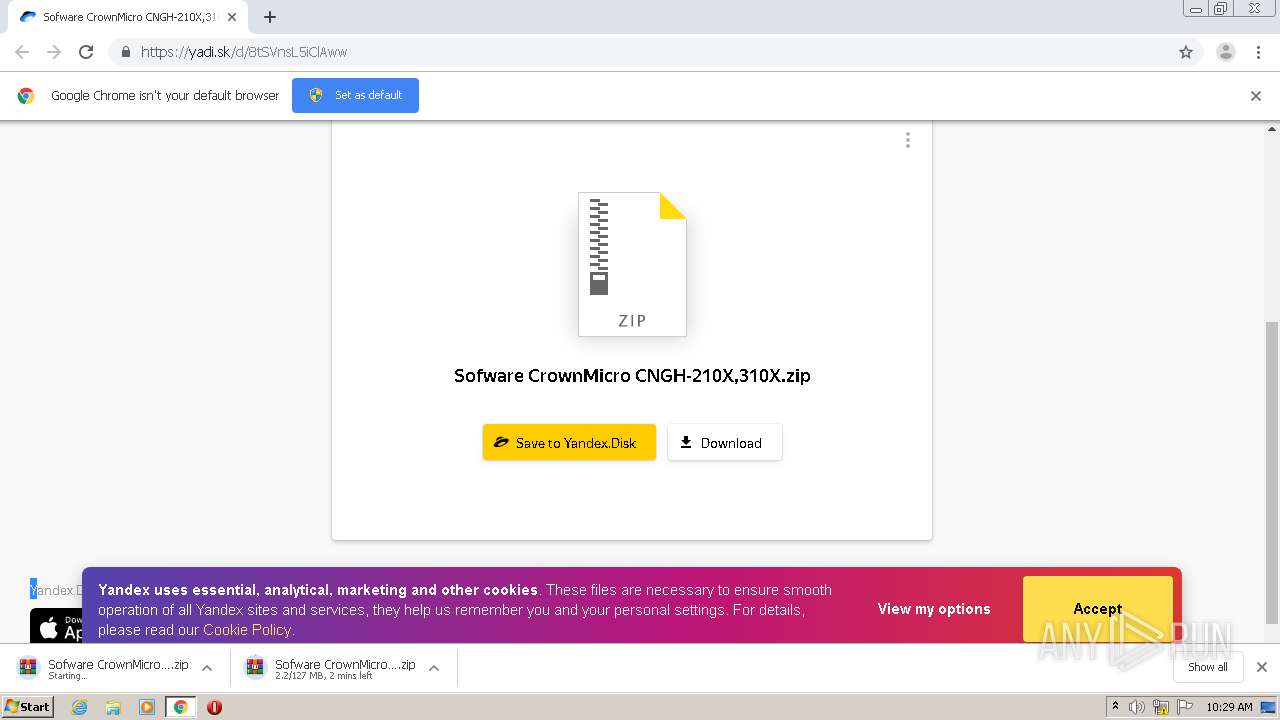The width and height of the screenshot is (1280, 720).
Task: Open a new tab with plus button
Action: tap(270, 17)
